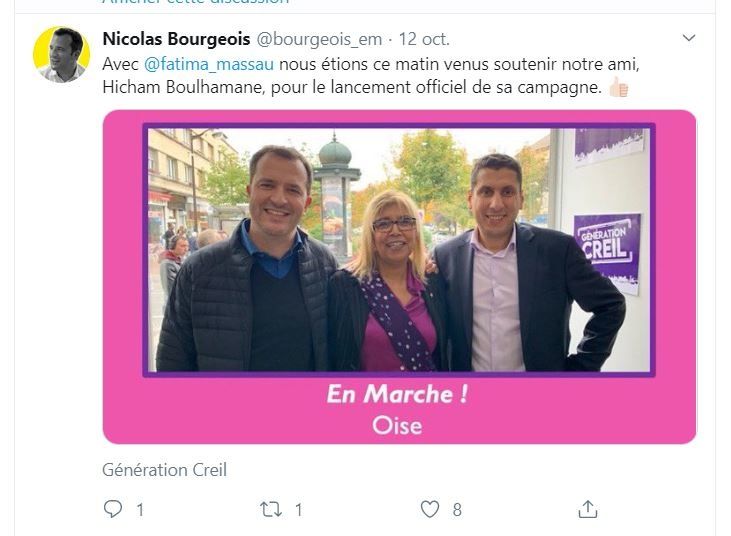731x536 pixels.
Task: Click the retweet count number 1
Action: coord(299,510)
